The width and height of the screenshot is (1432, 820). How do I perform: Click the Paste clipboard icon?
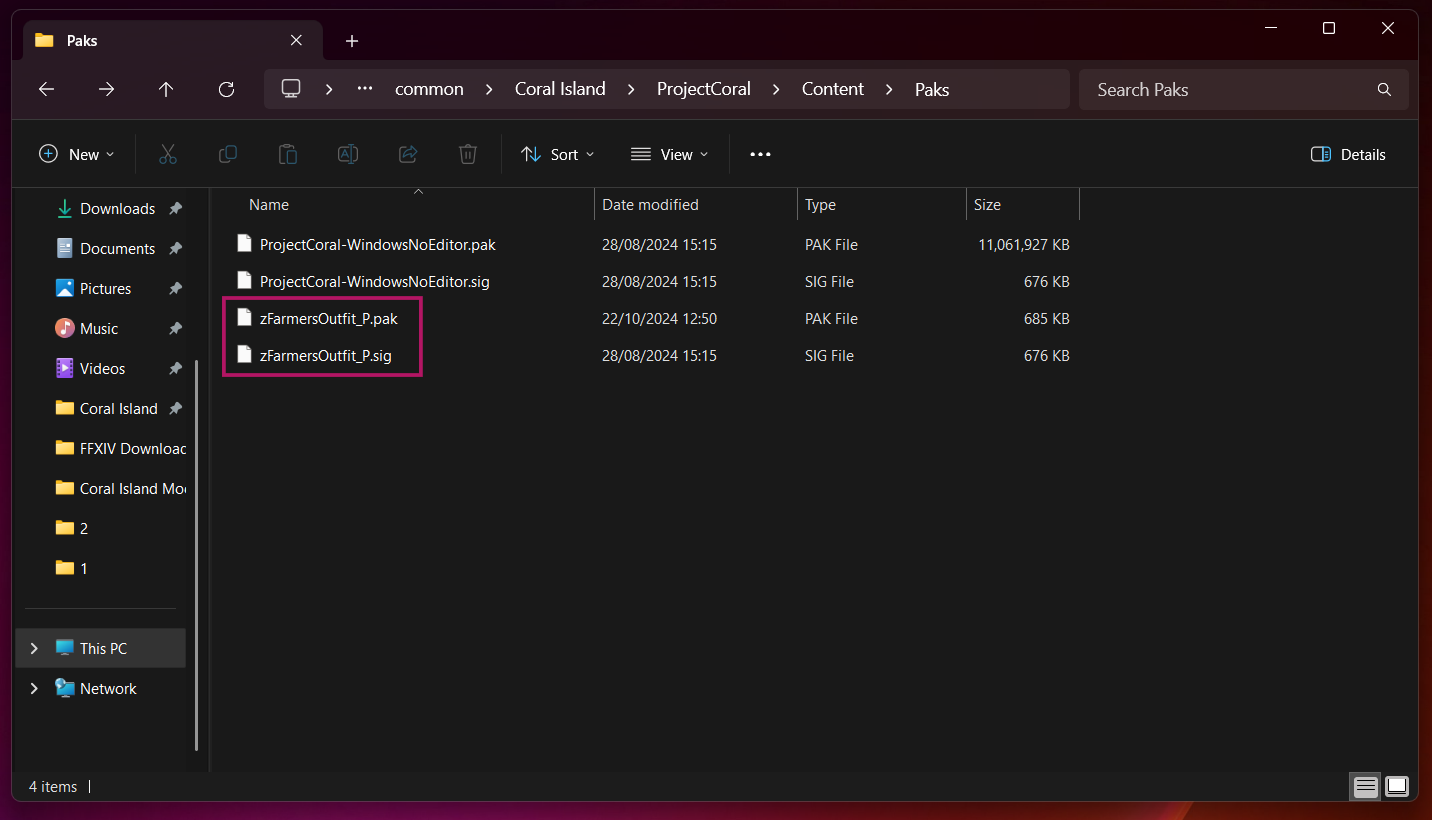click(287, 154)
